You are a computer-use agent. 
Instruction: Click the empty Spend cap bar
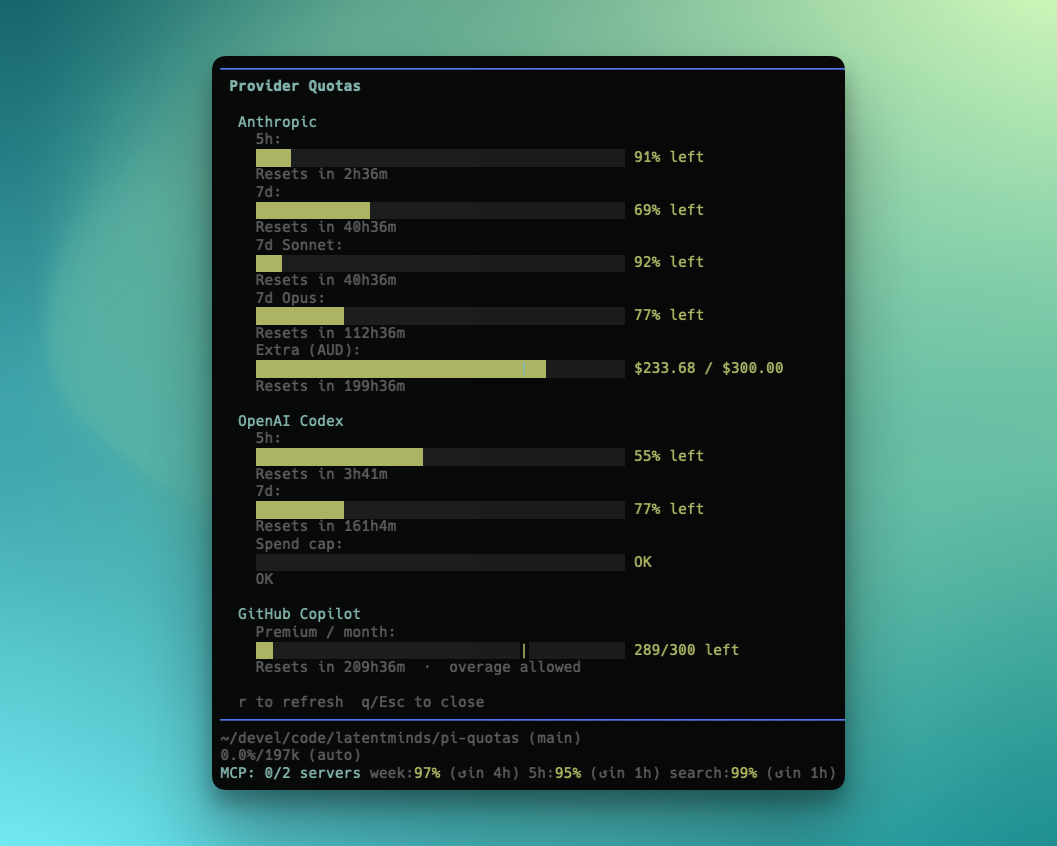click(x=440, y=562)
